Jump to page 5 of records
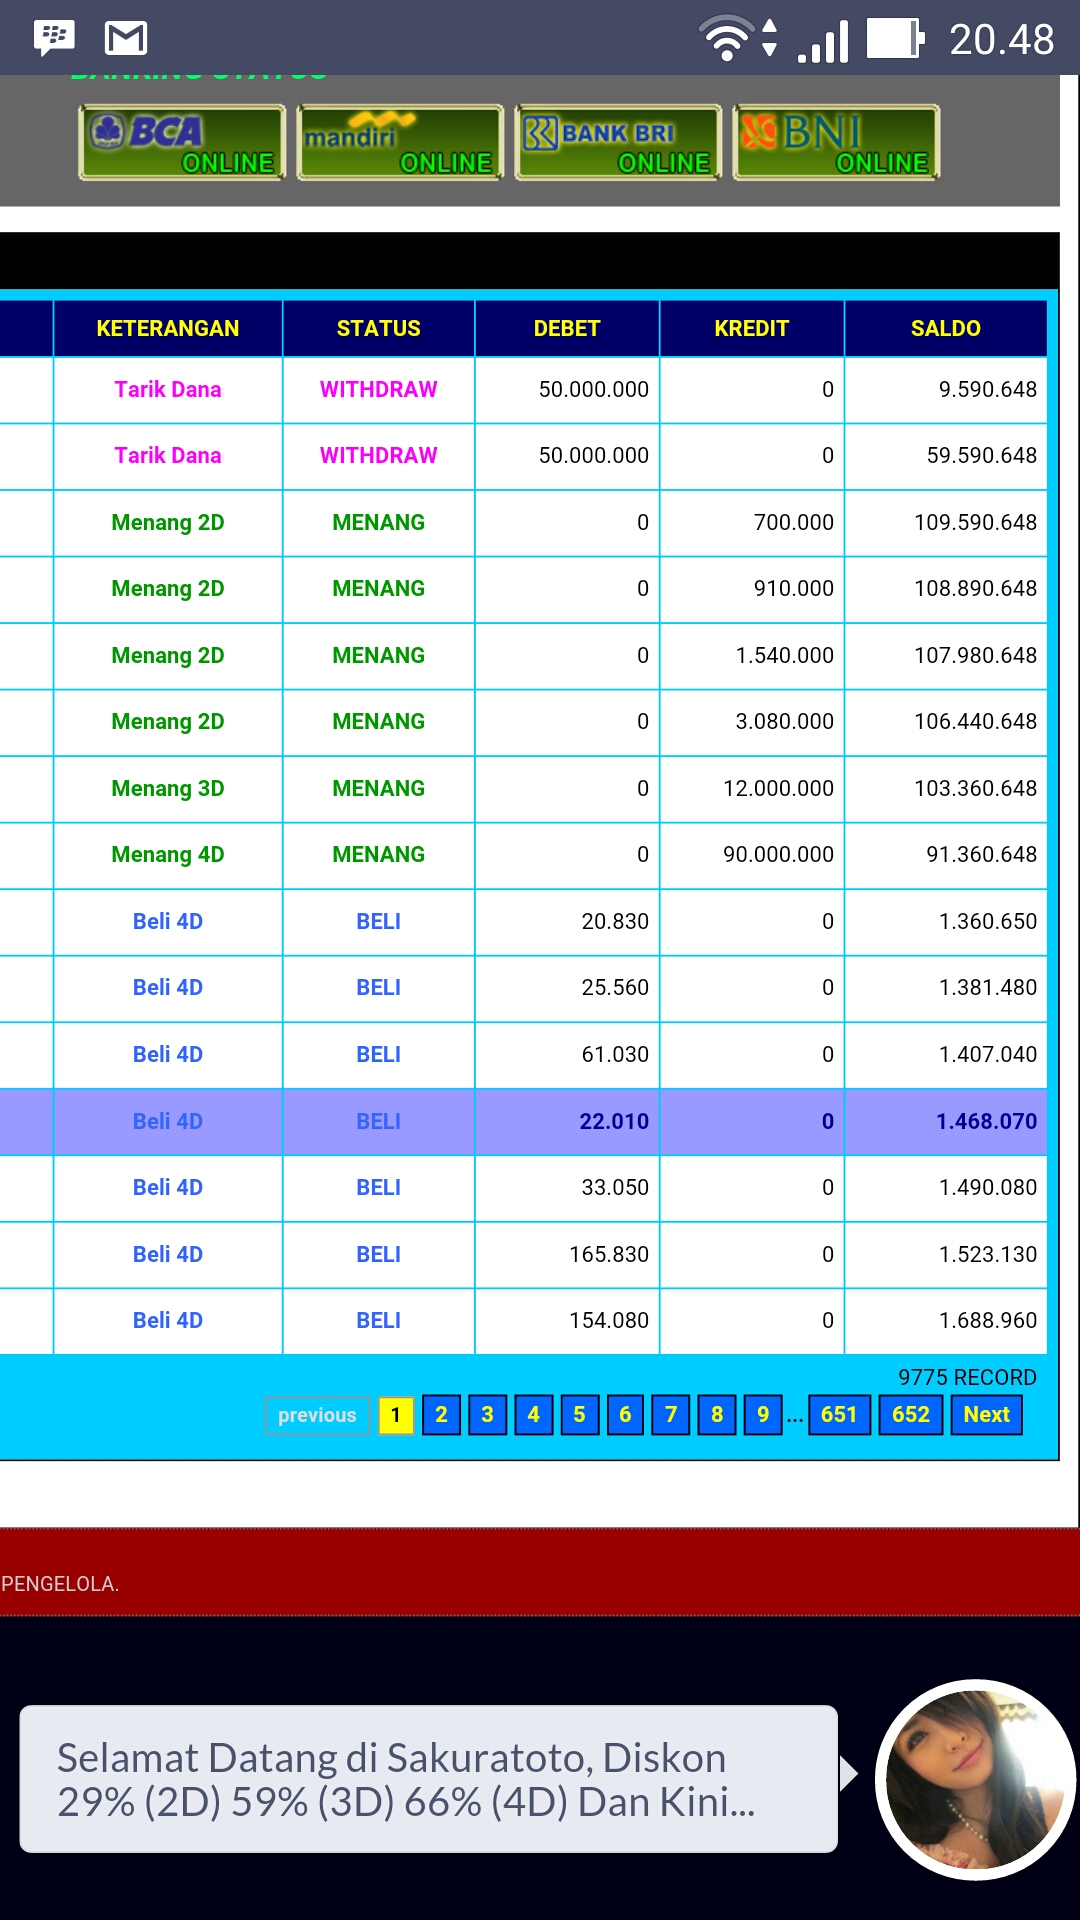The width and height of the screenshot is (1080, 1920). click(x=579, y=1415)
